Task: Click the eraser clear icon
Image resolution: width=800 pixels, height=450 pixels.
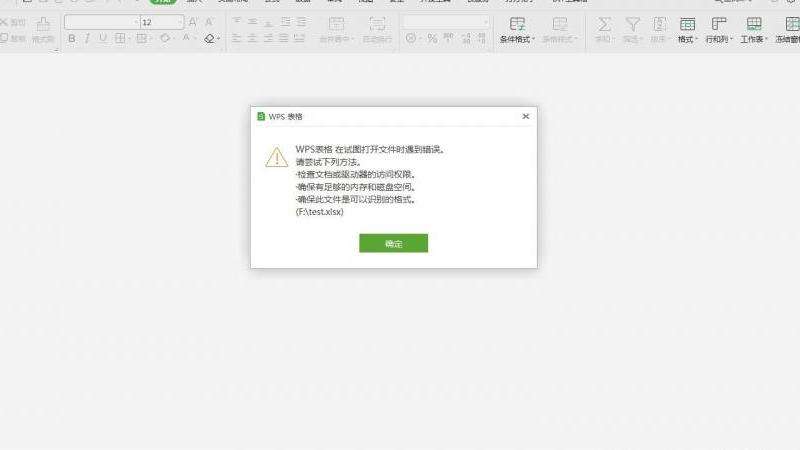Action: click(209, 38)
